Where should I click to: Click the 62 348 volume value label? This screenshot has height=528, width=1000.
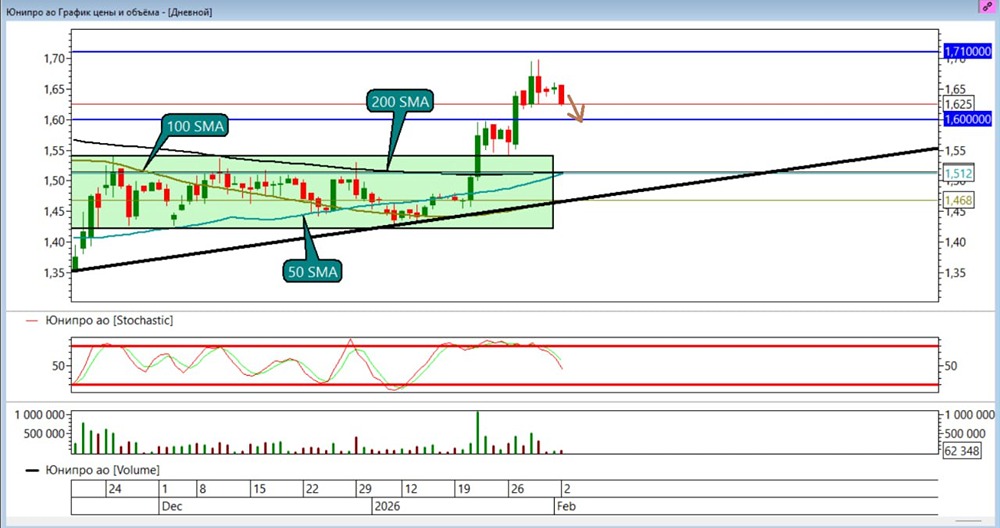(962, 451)
